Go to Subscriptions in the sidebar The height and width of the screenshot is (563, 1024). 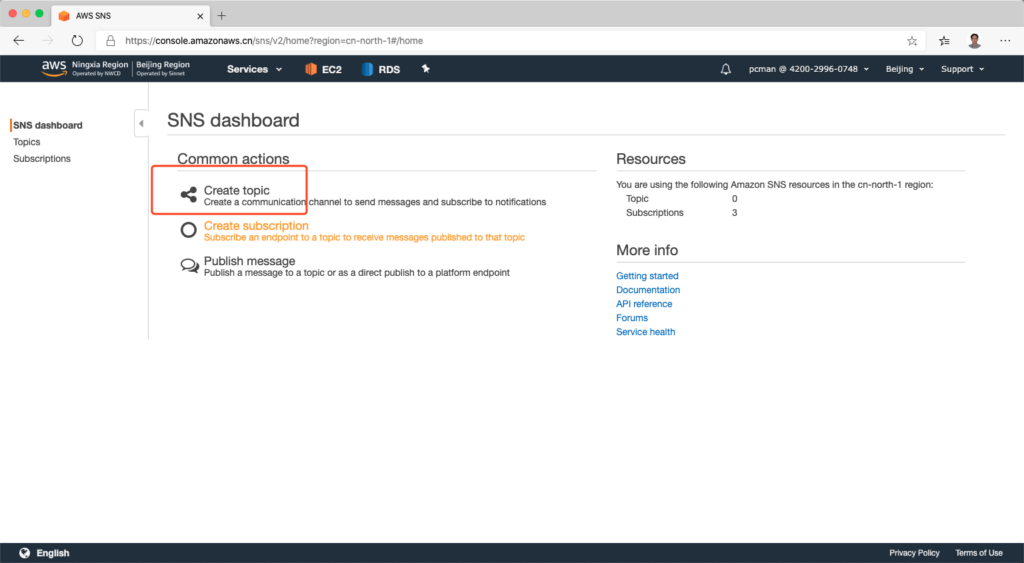tap(42, 159)
